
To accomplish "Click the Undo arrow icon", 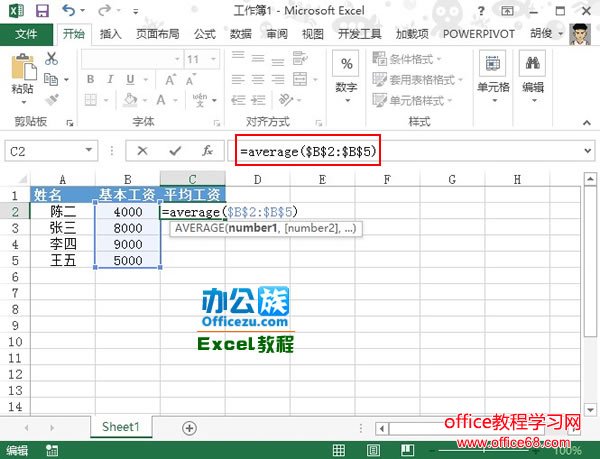I will [x=68, y=10].
